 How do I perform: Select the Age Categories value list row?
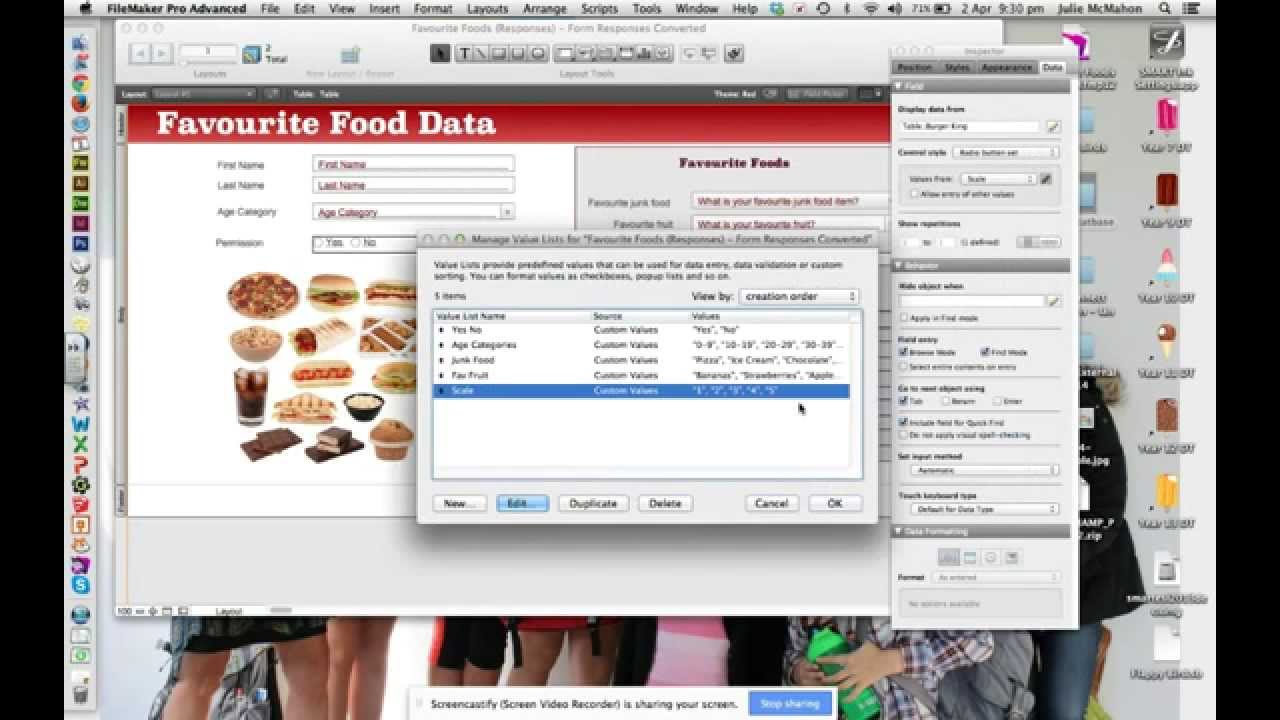[x=641, y=345]
